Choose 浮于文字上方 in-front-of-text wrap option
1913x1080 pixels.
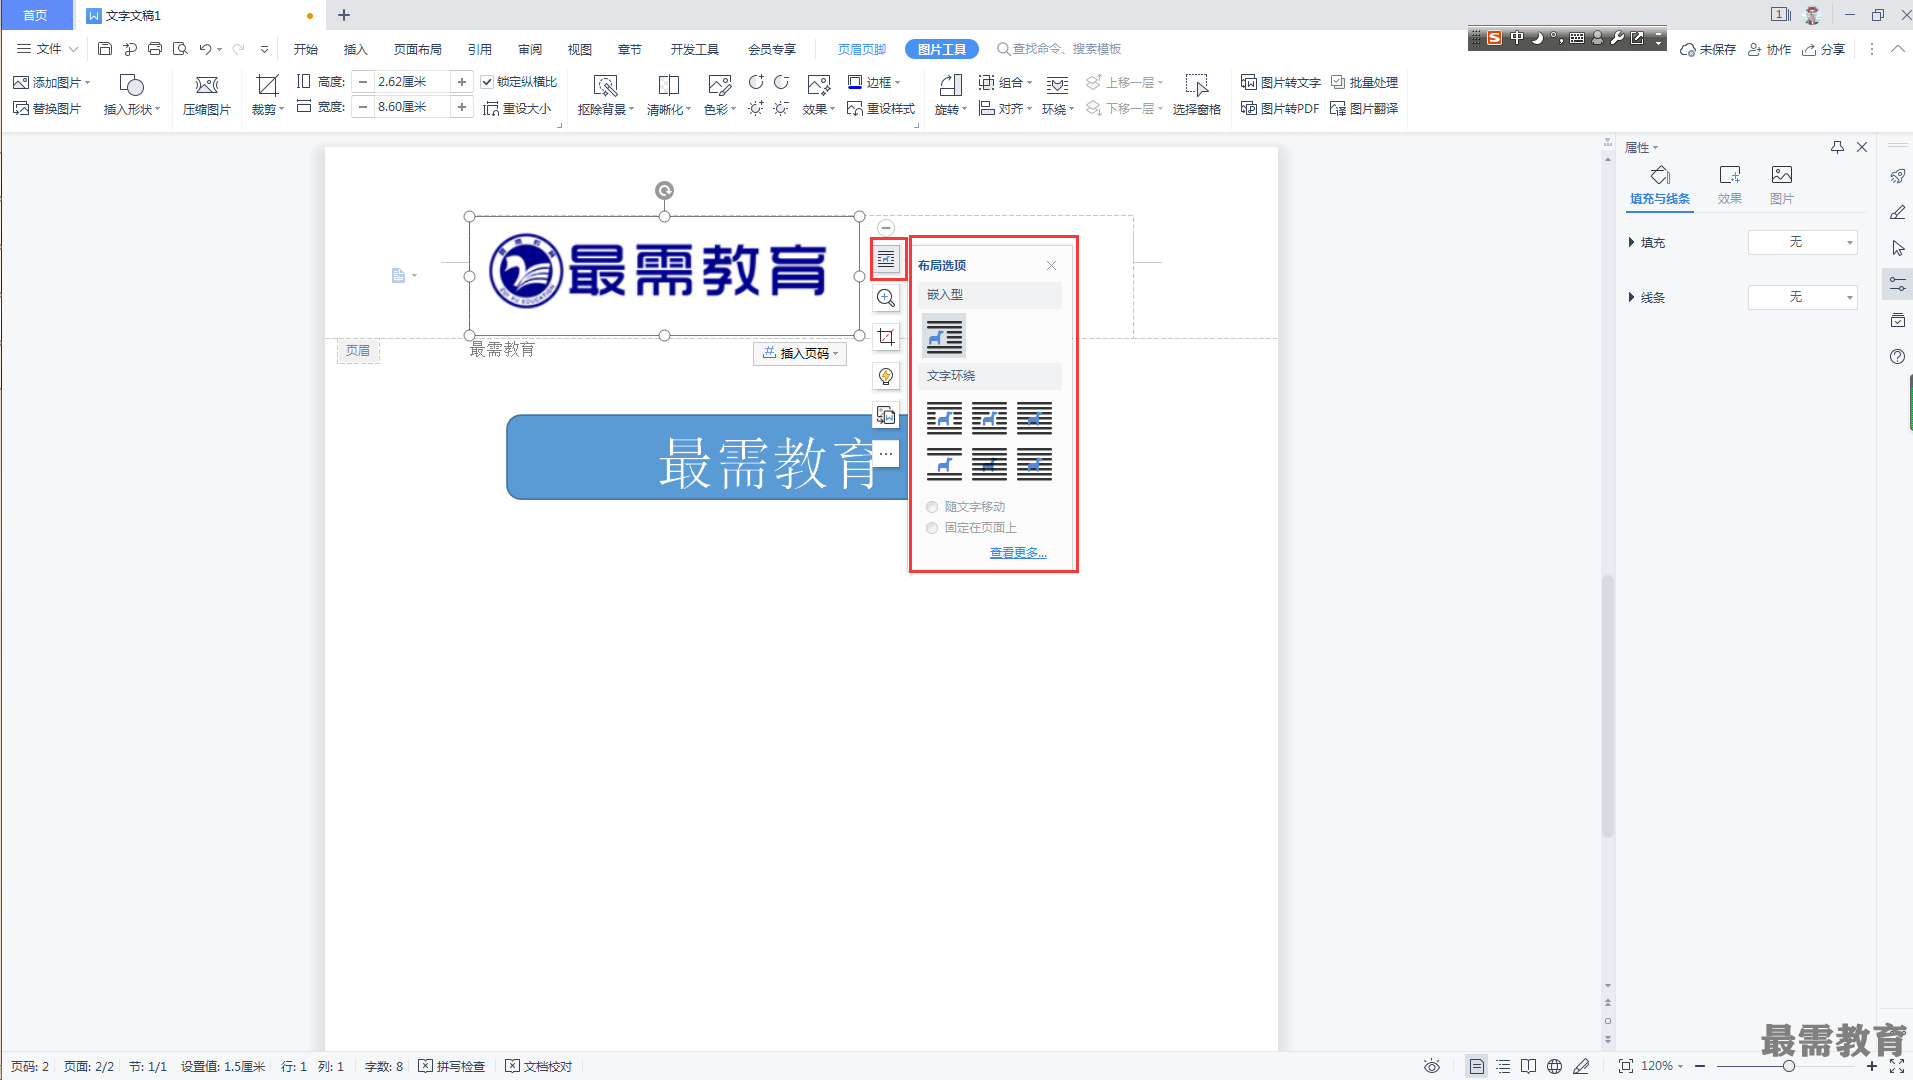(x=1034, y=464)
